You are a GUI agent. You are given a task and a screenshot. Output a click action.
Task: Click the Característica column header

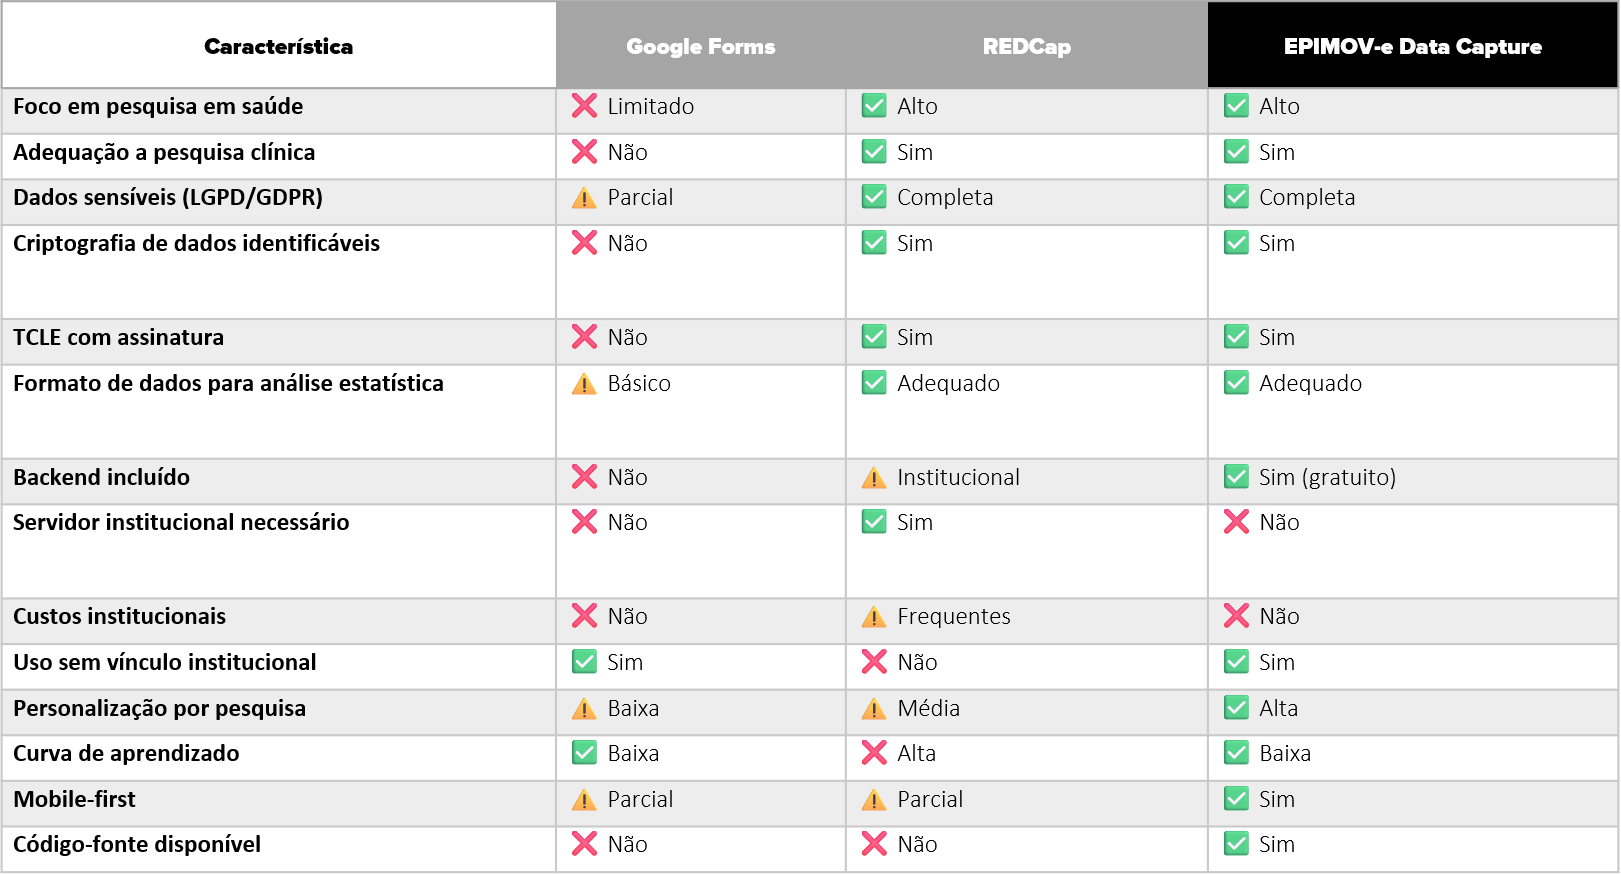click(x=279, y=46)
